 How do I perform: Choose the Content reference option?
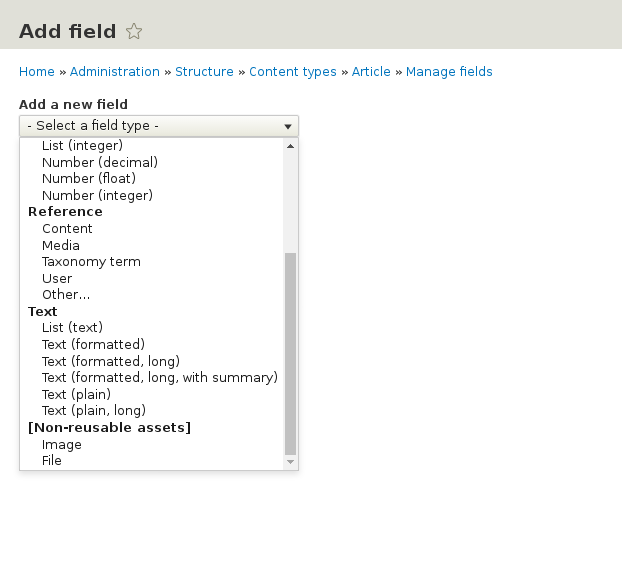click(67, 229)
